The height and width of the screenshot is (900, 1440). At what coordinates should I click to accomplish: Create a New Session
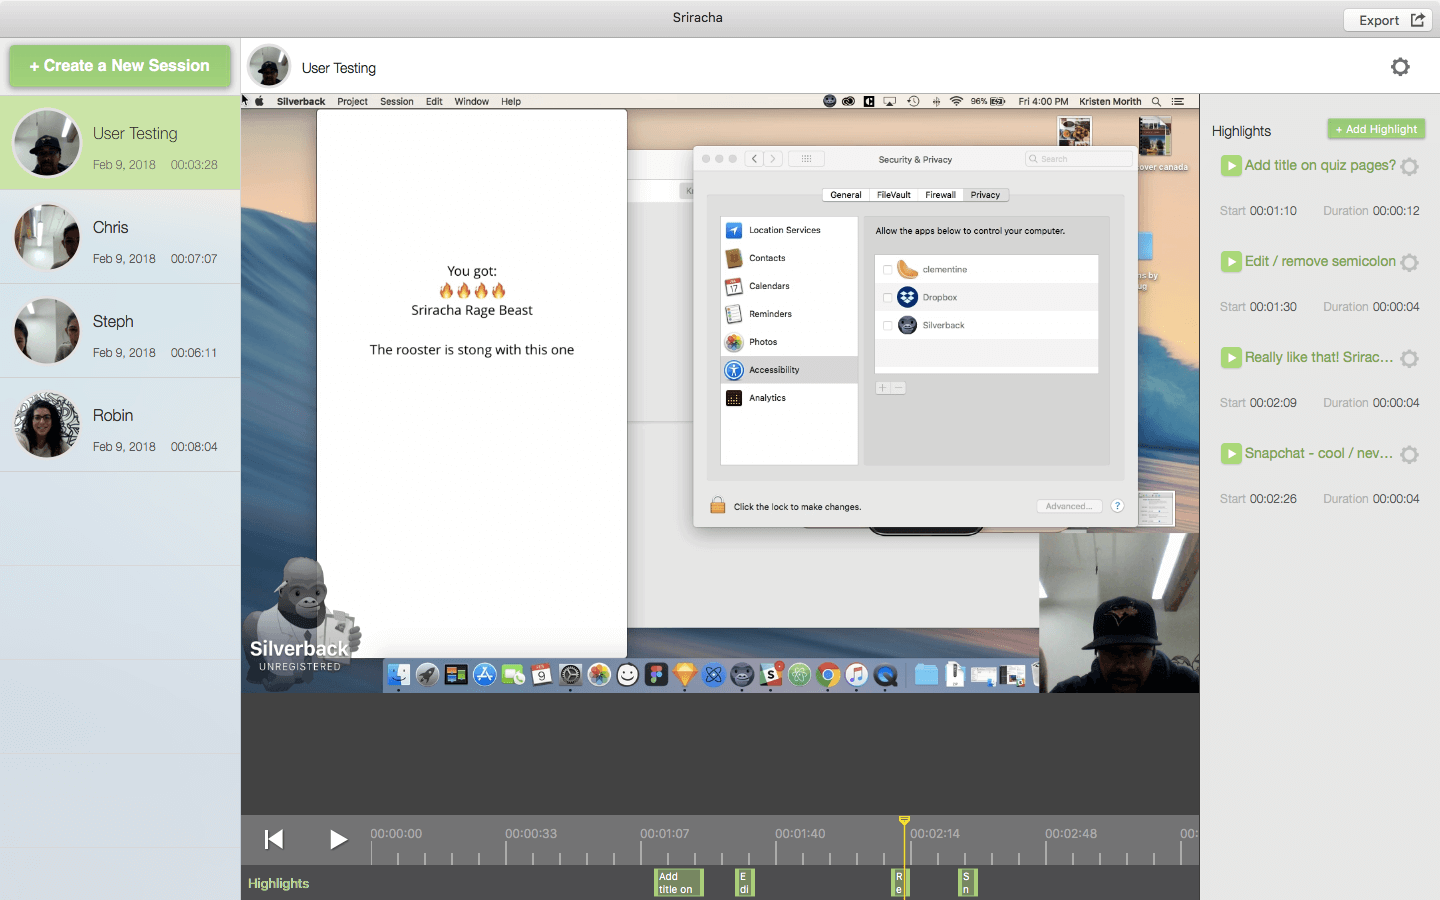pyautogui.click(x=120, y=66)
